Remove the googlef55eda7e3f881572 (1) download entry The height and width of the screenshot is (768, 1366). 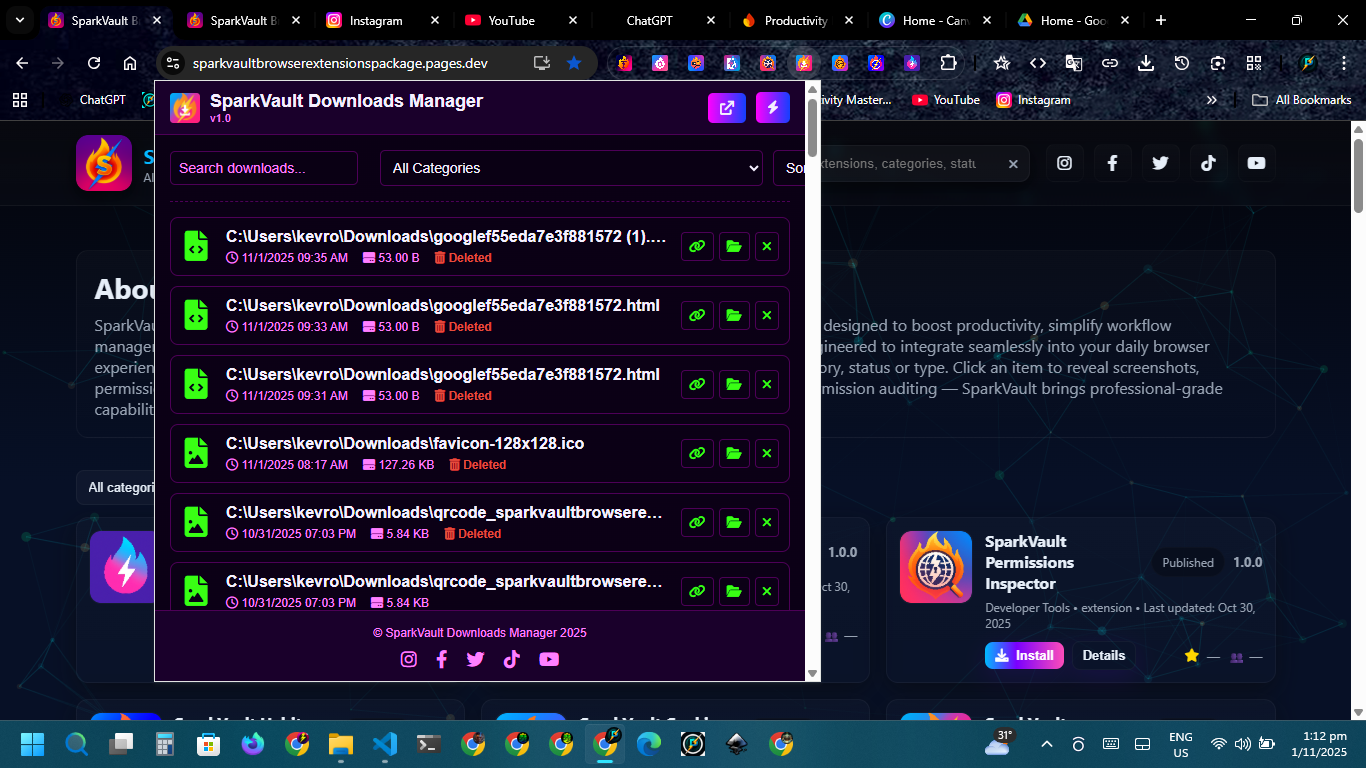[767, 247]
